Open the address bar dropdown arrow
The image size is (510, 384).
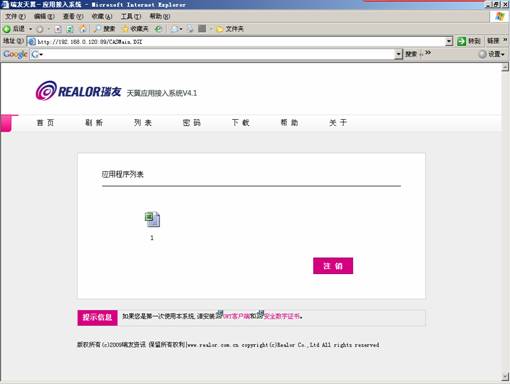(x=449, y=42)
